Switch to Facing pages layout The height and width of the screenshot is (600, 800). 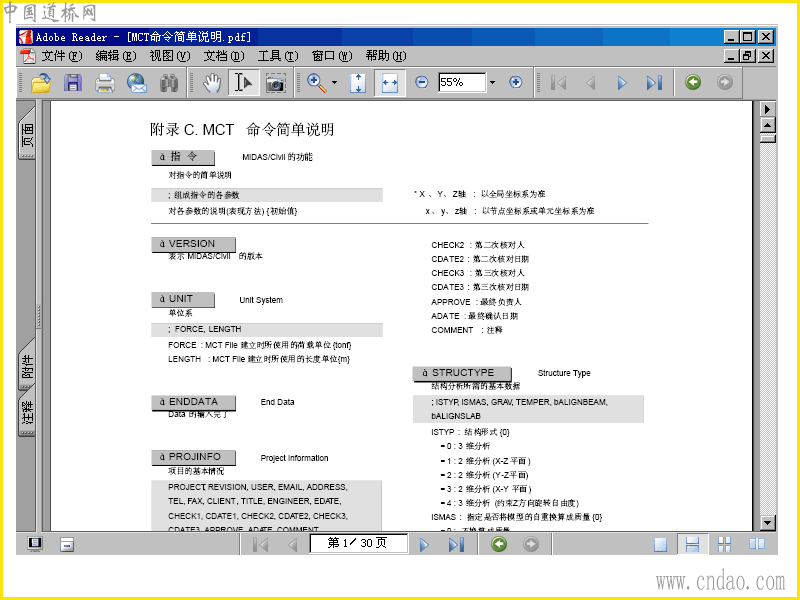[757, 544]
